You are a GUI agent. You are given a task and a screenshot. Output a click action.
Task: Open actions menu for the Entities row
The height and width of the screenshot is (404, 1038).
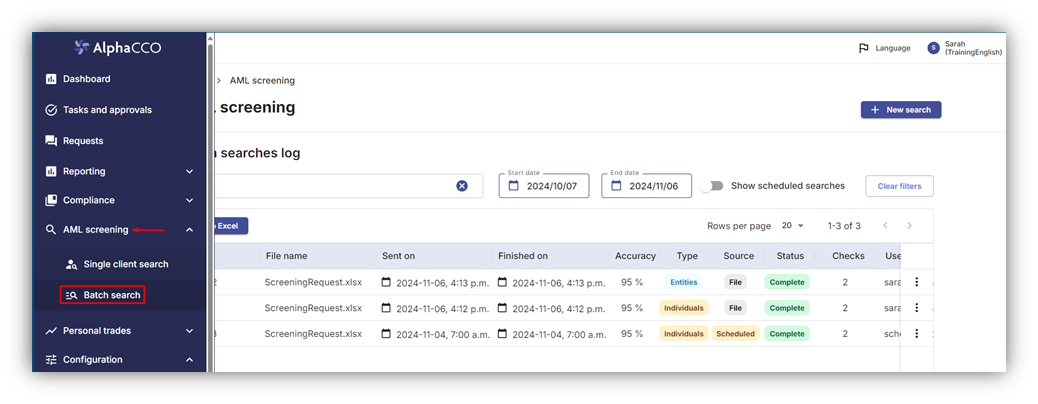point(917,282)
